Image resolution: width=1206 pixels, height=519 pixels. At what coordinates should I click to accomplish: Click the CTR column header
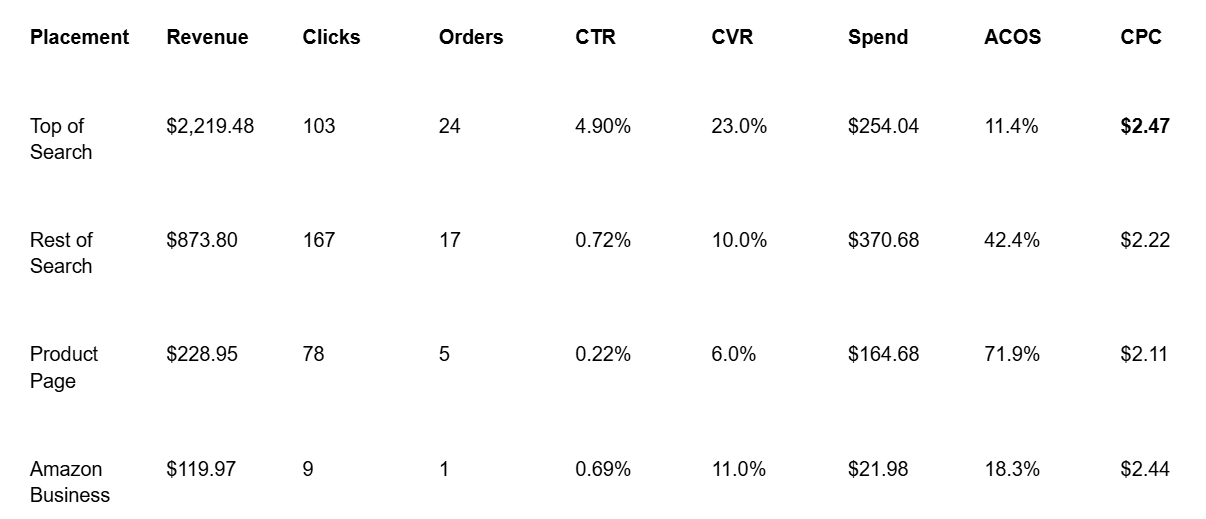(595, 37)
